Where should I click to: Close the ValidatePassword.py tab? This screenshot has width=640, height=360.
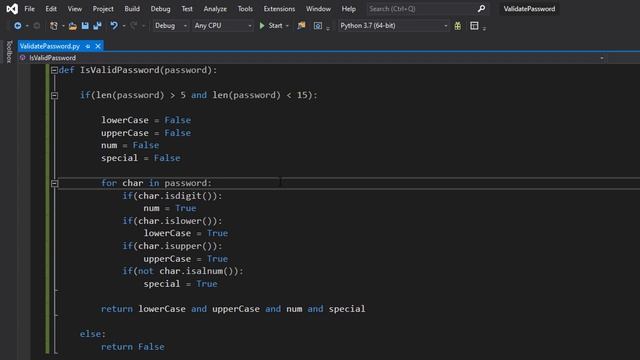(x=98, y=46)
